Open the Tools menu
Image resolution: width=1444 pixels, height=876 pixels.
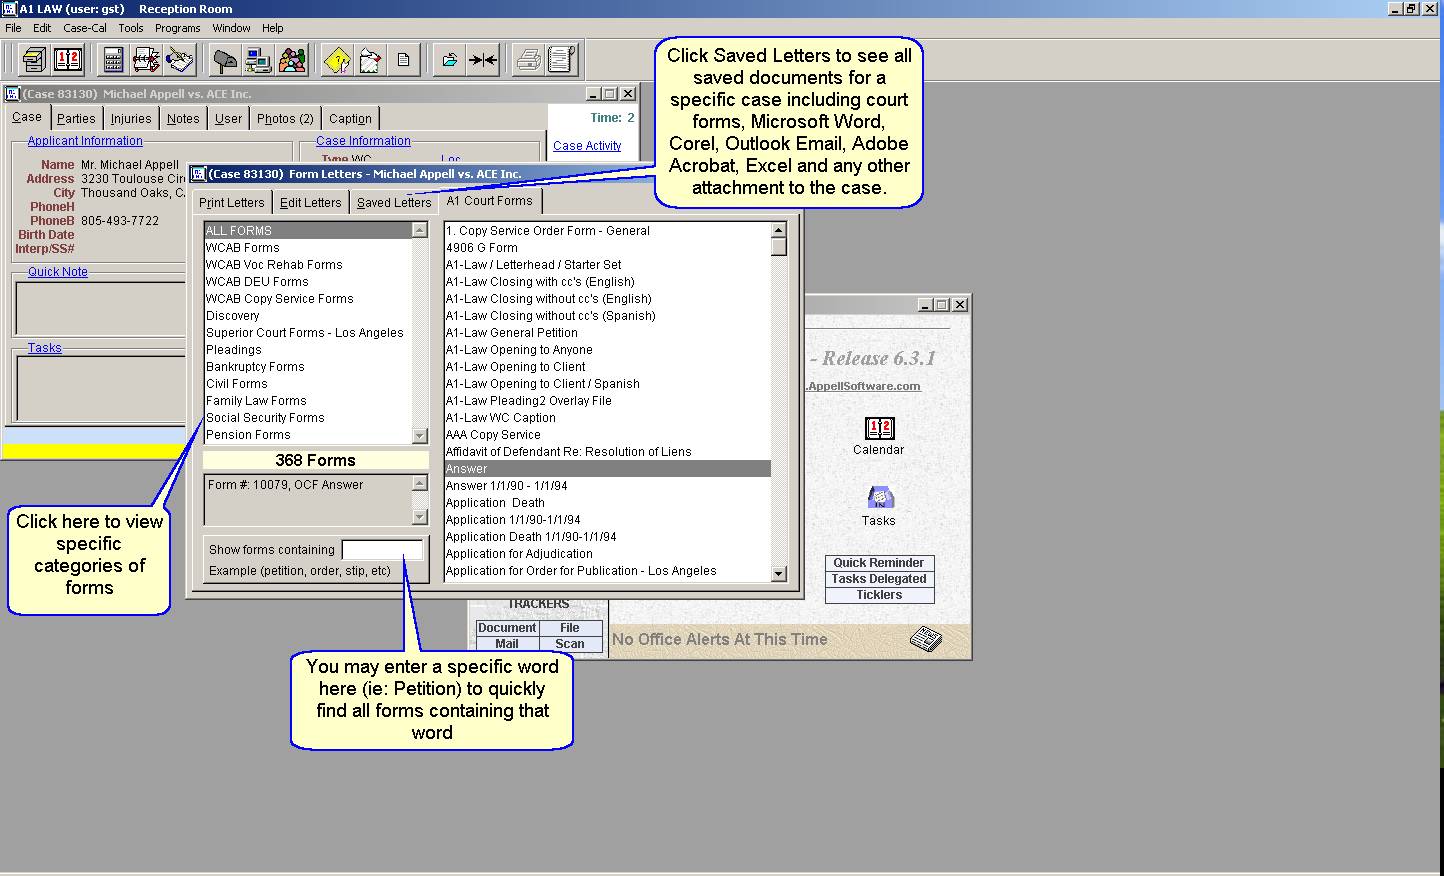(131, 28)
